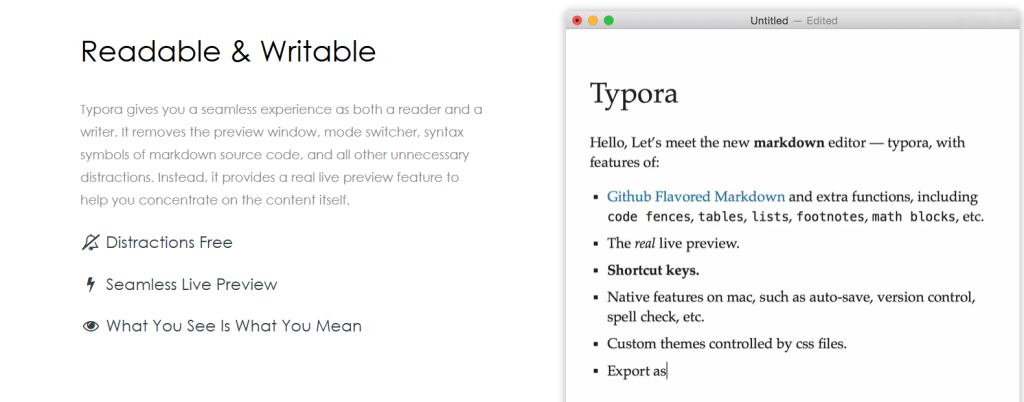Click the Shortcut keys bold list item
The image size is (1024, 402).
pos(653,270)
